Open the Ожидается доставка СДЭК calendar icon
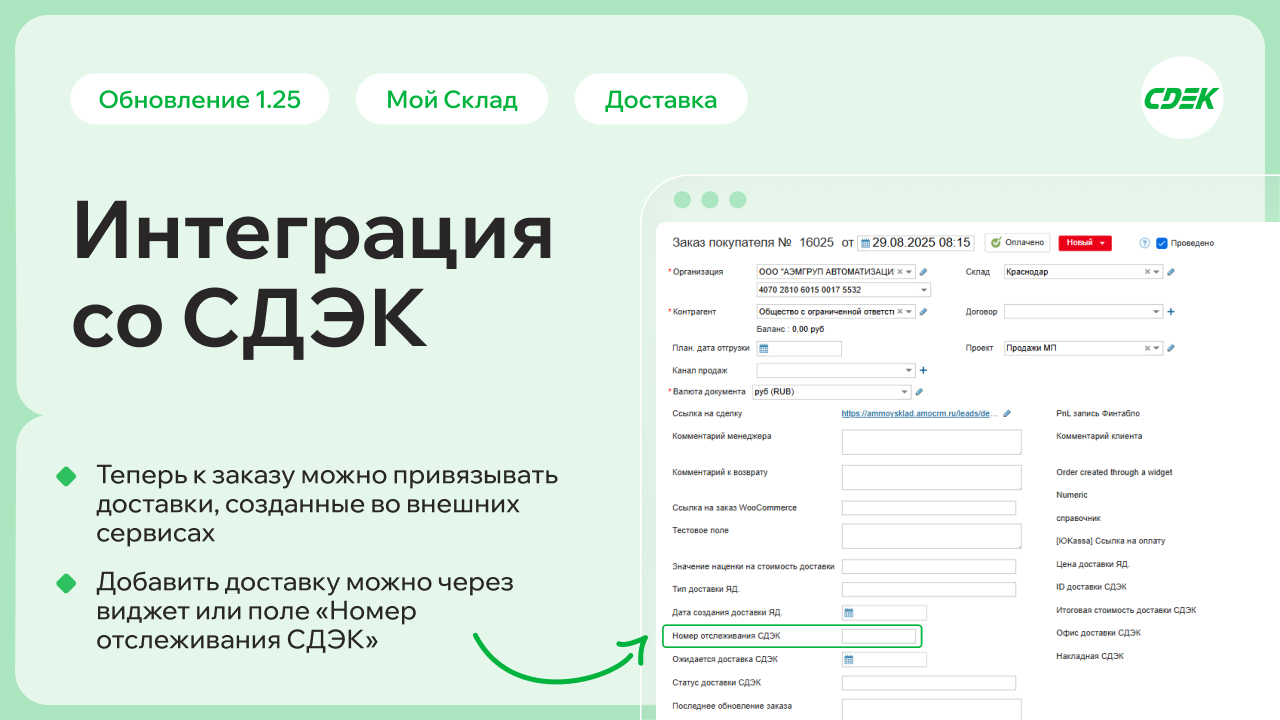This screenshot has width=1280, height=720. (x=849, y=660)
